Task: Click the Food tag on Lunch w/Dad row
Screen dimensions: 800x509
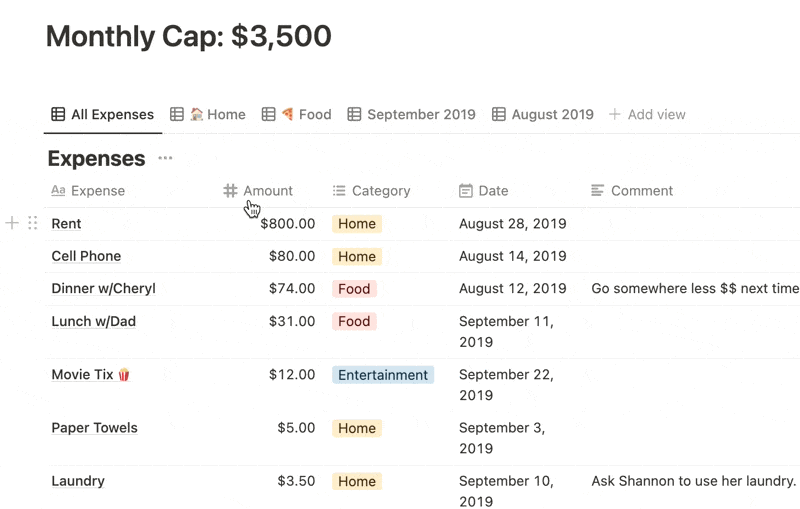Action: [354, 321]
